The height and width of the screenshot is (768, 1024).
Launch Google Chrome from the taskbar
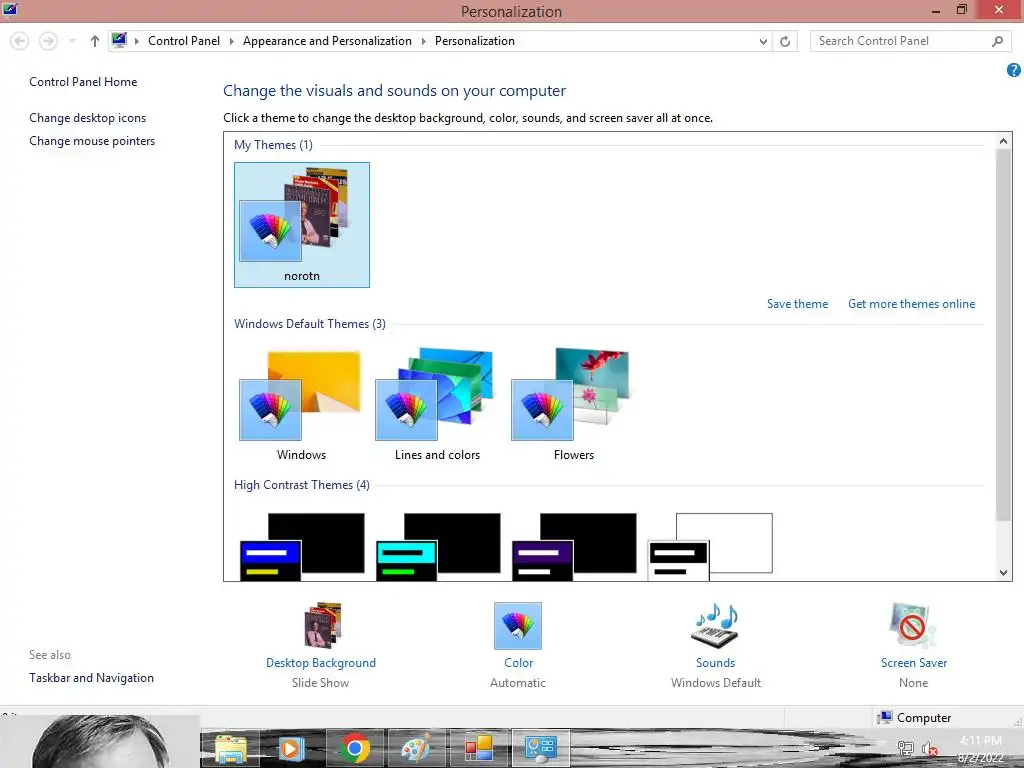(355, 748)
